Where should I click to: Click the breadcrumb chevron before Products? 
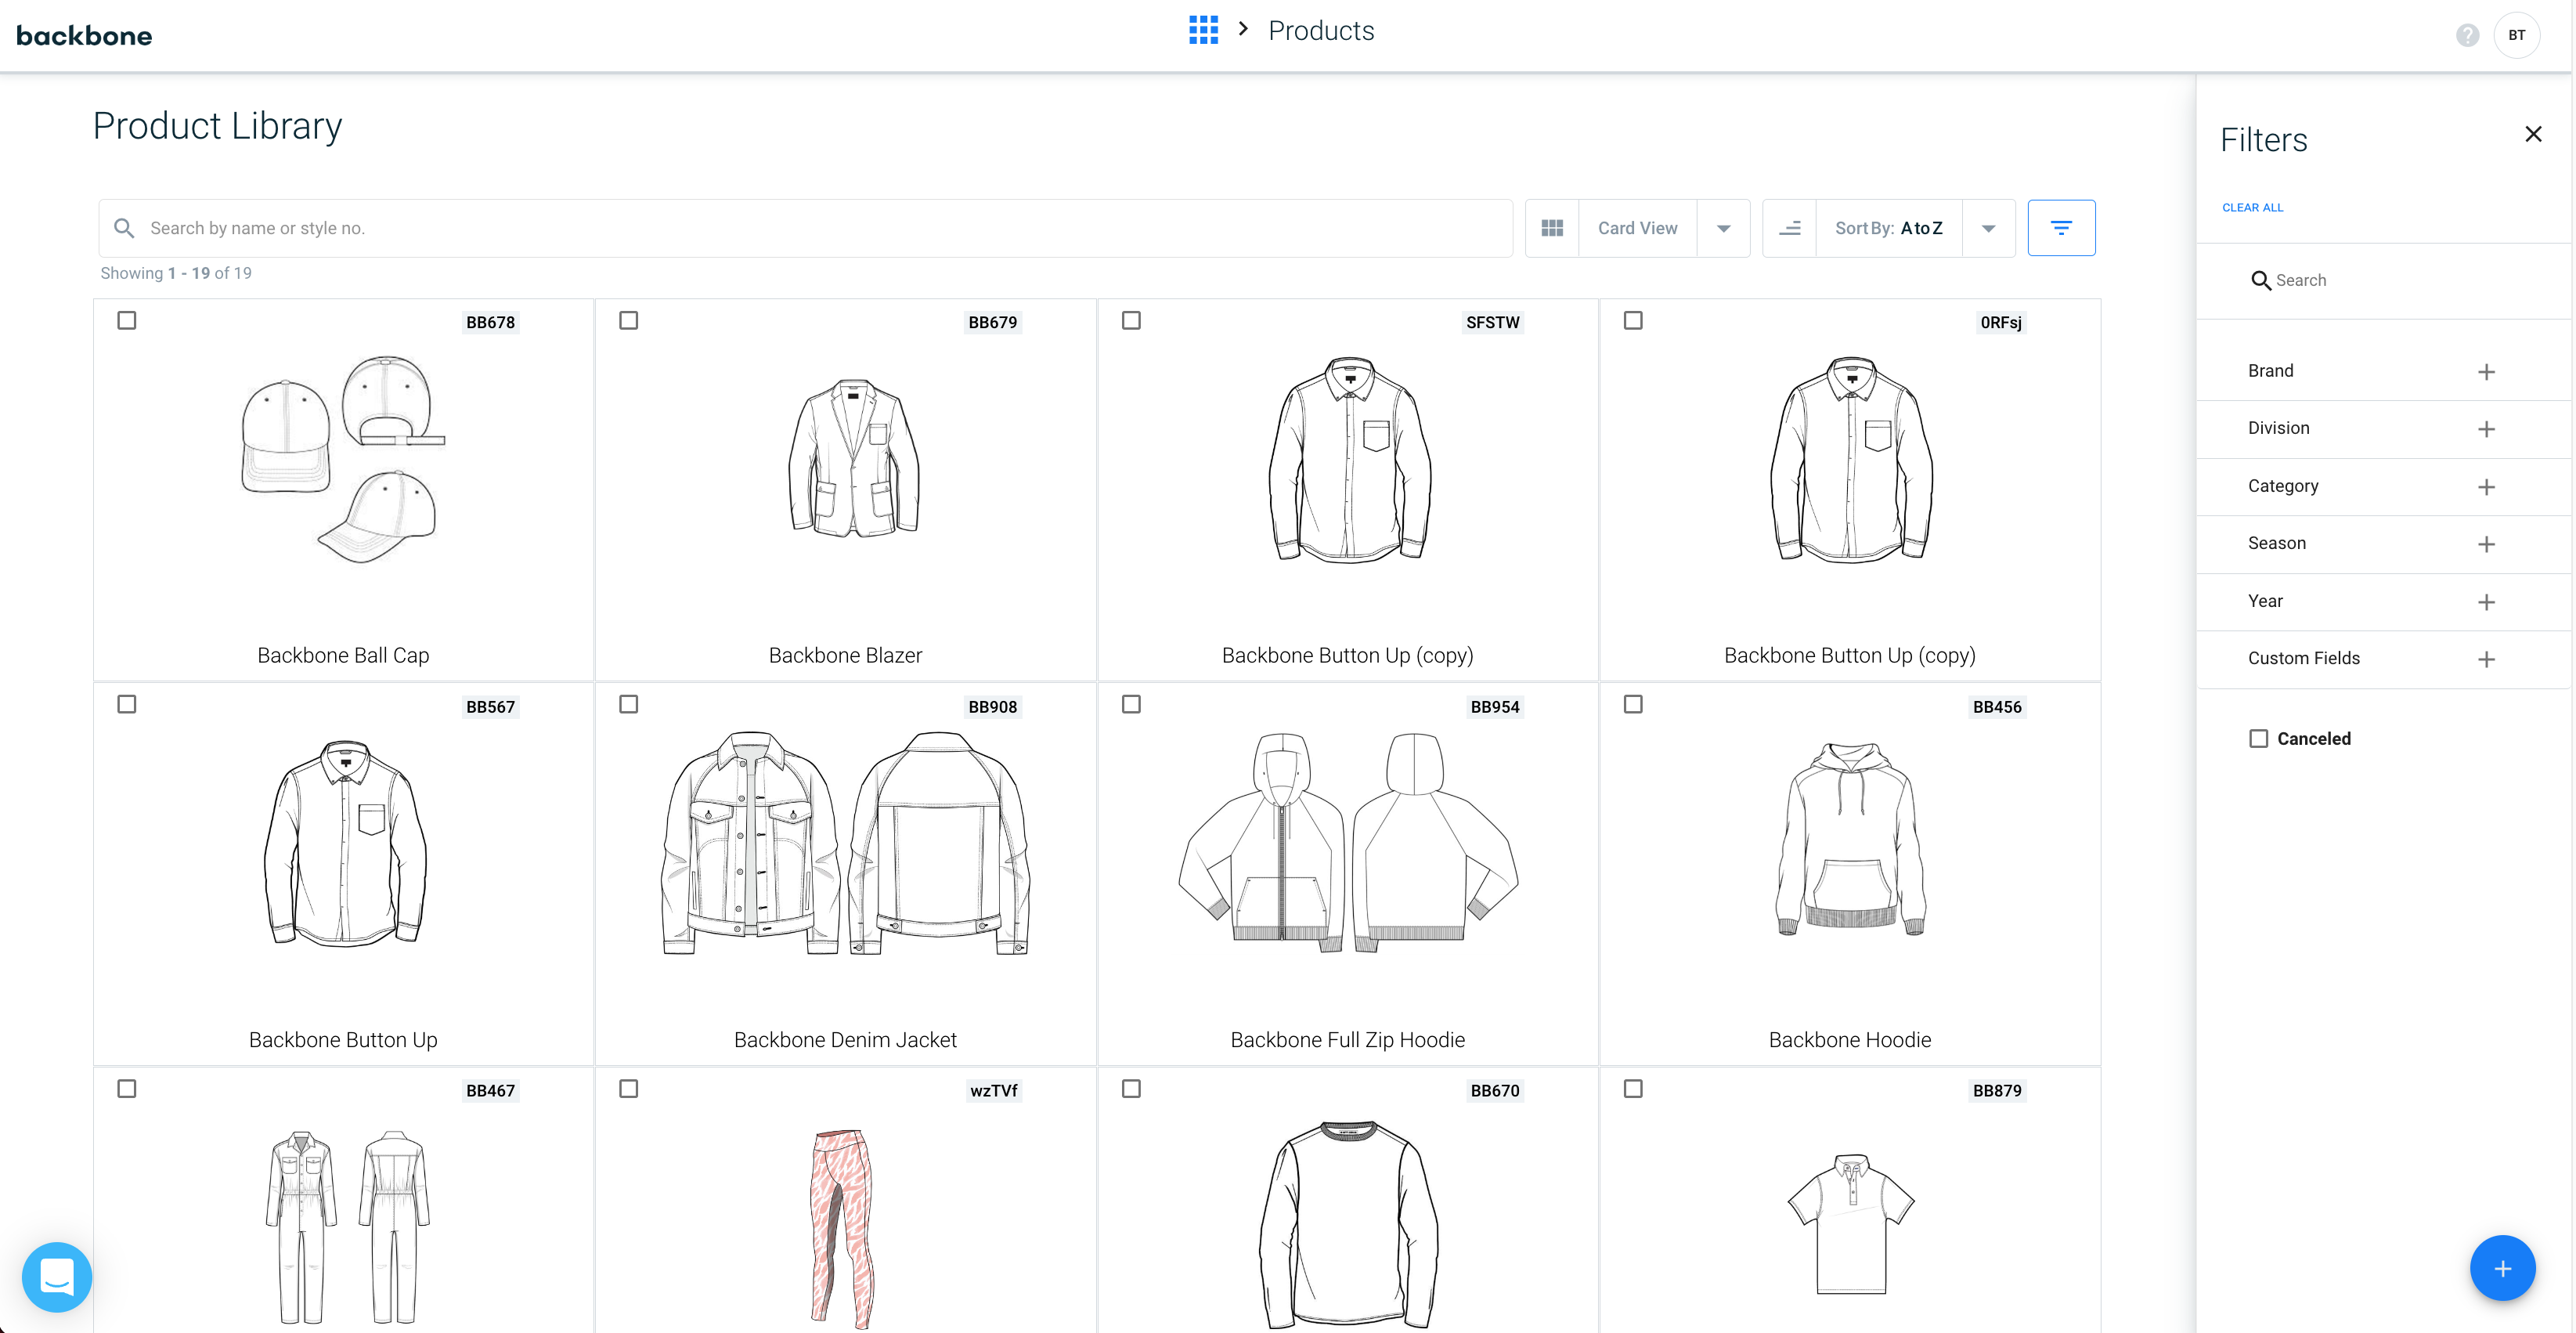[x=1243, y=29]
